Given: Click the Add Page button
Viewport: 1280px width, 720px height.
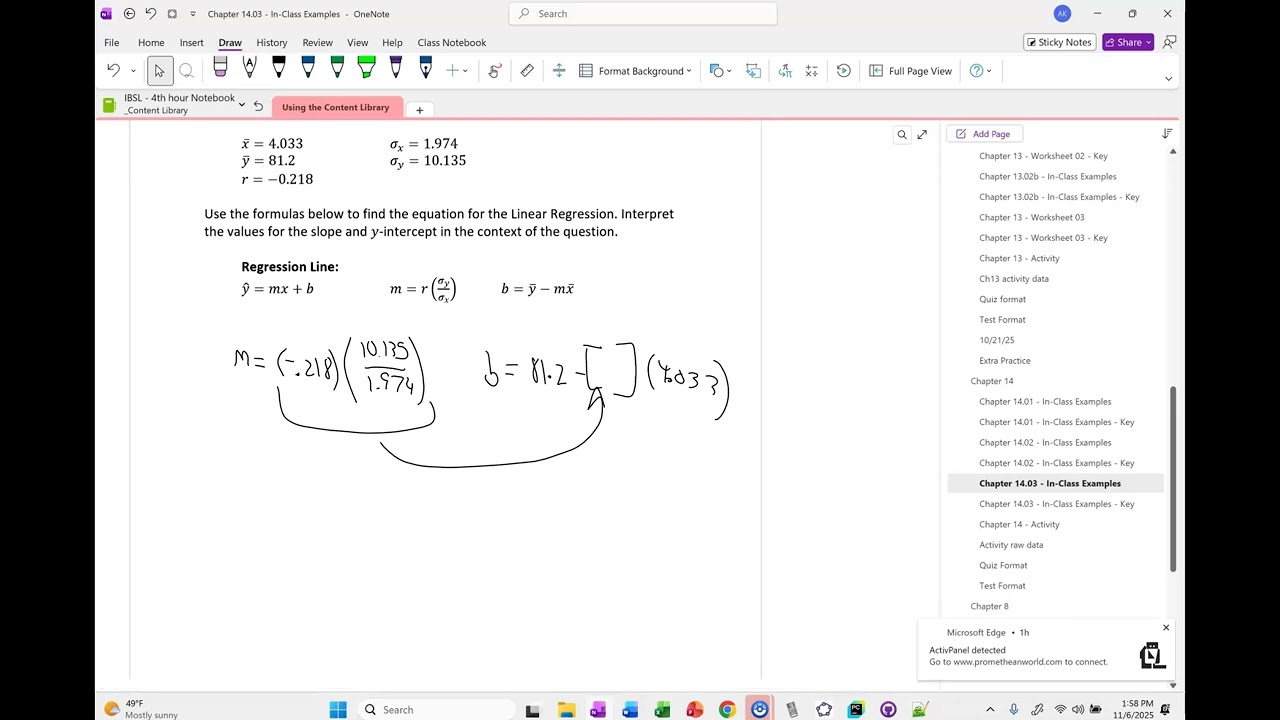Looking at the screenshot, I should [983, 134].
